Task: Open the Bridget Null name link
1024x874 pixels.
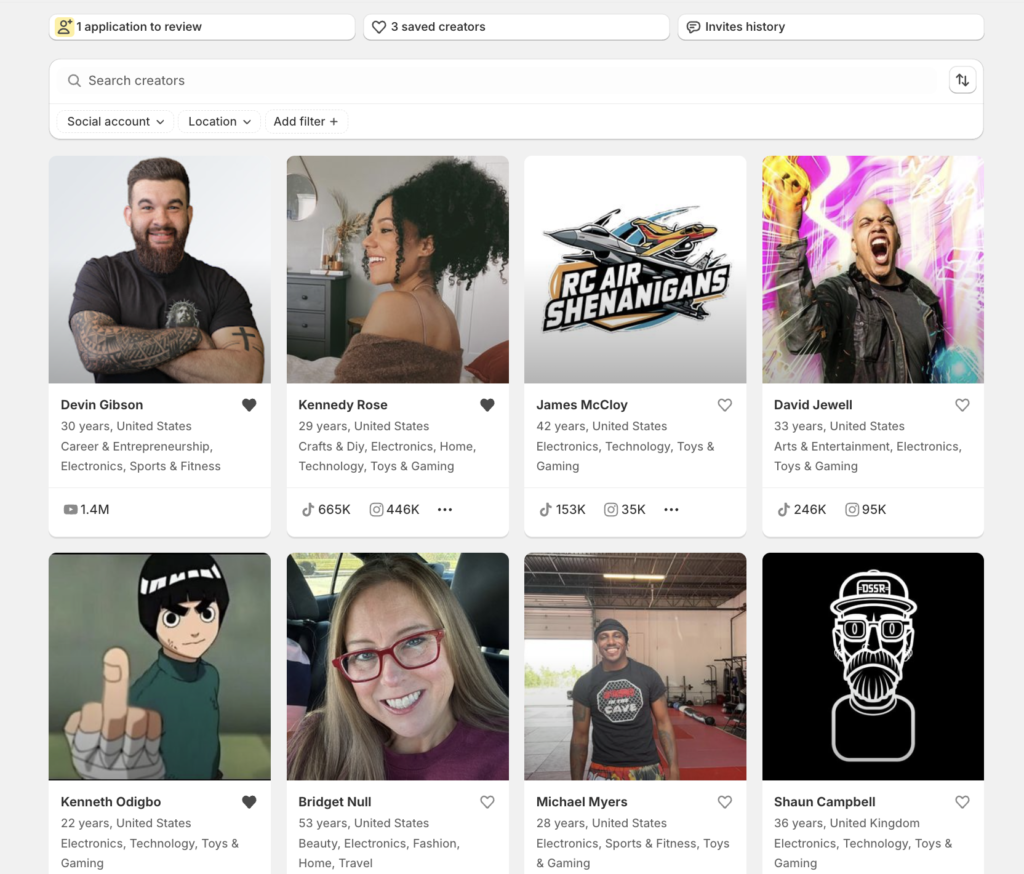Action: click(335, 801)
